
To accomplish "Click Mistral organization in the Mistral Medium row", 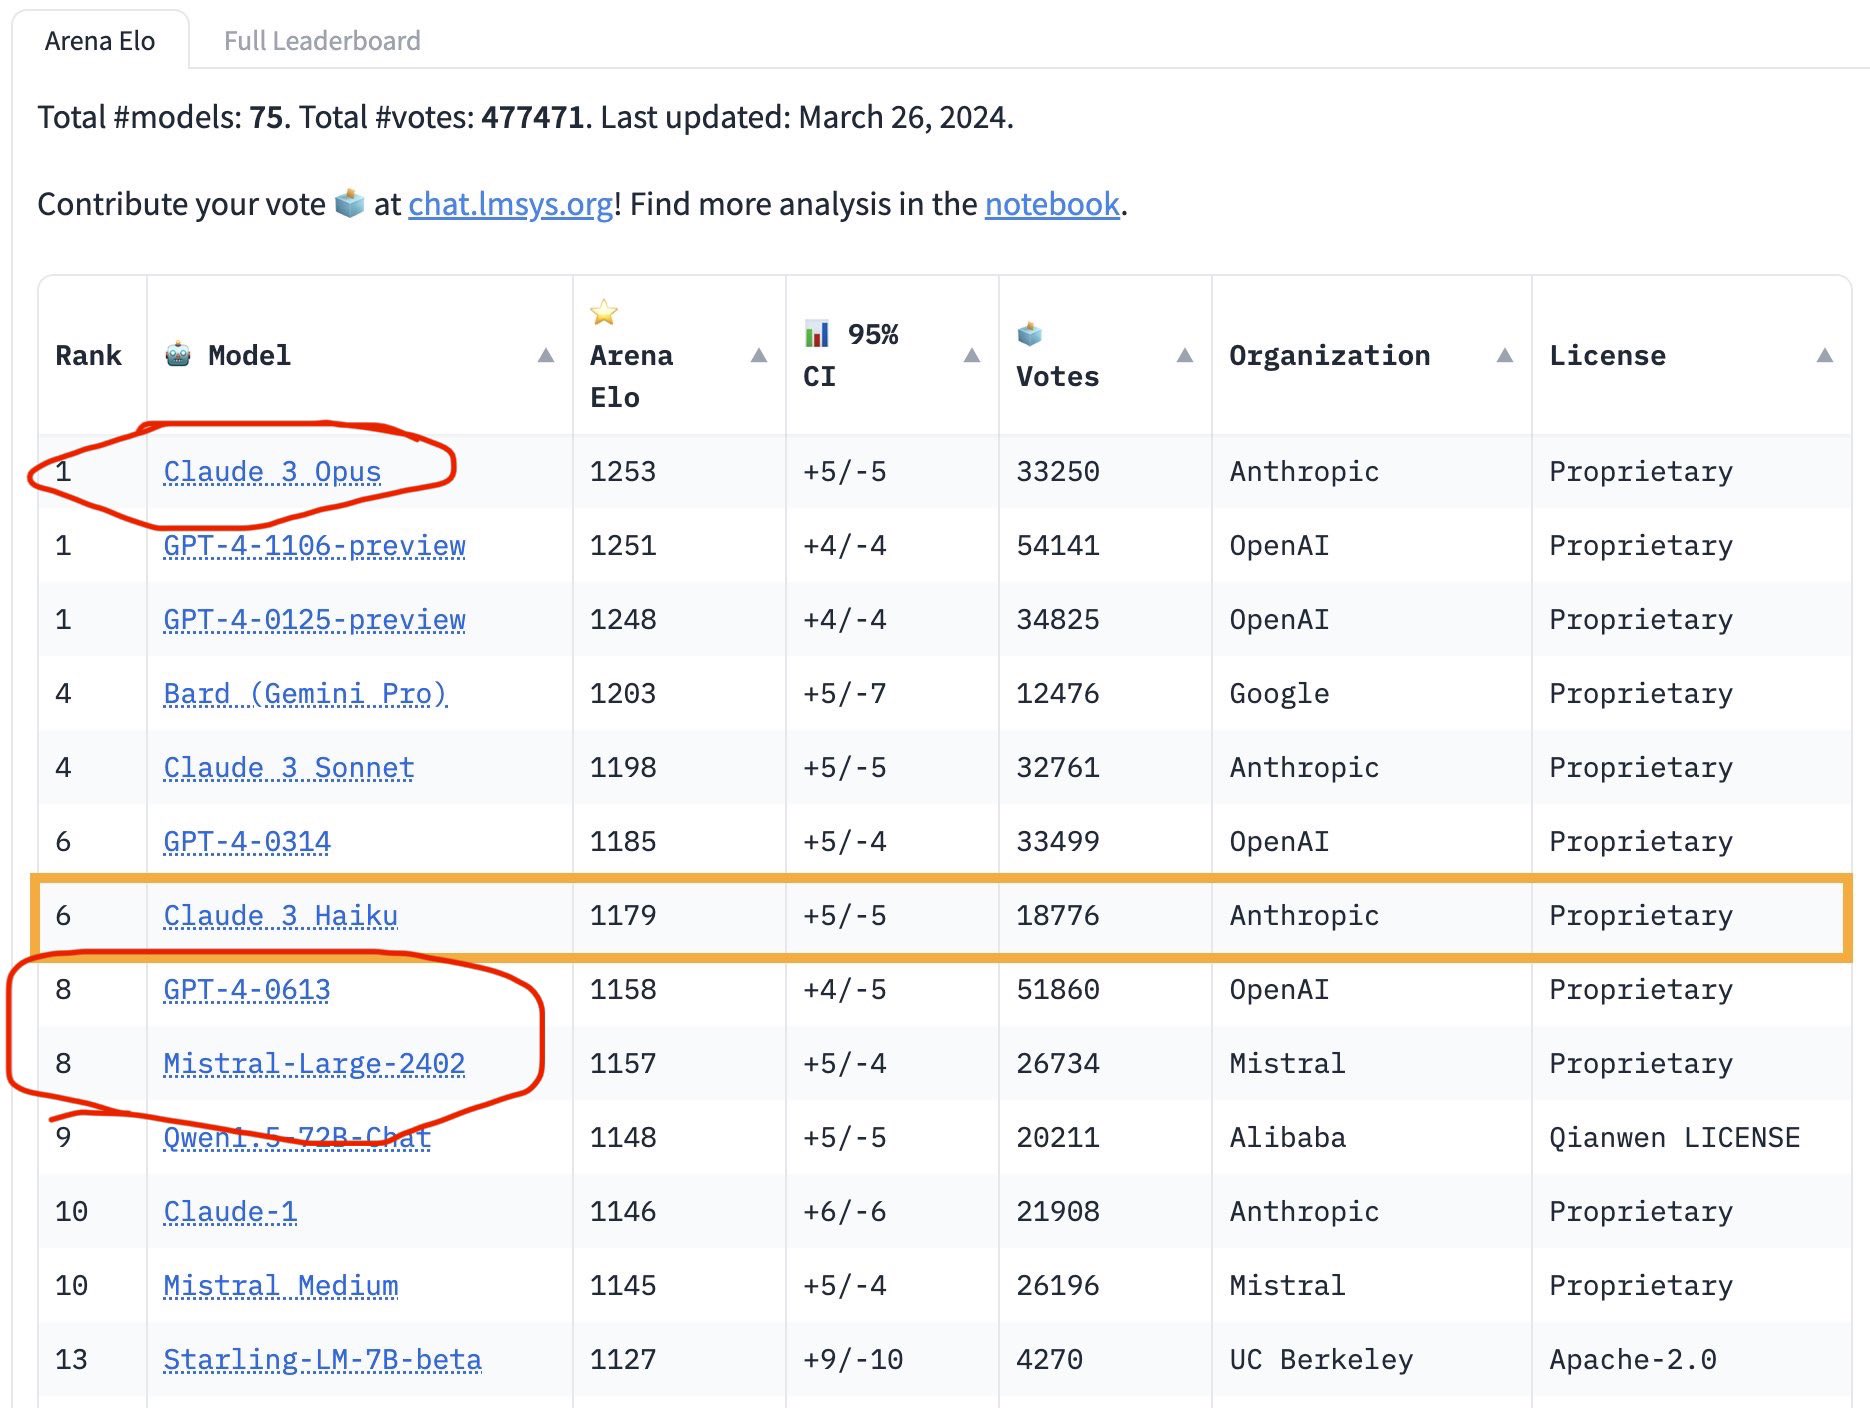I will pos(1288,1286).
